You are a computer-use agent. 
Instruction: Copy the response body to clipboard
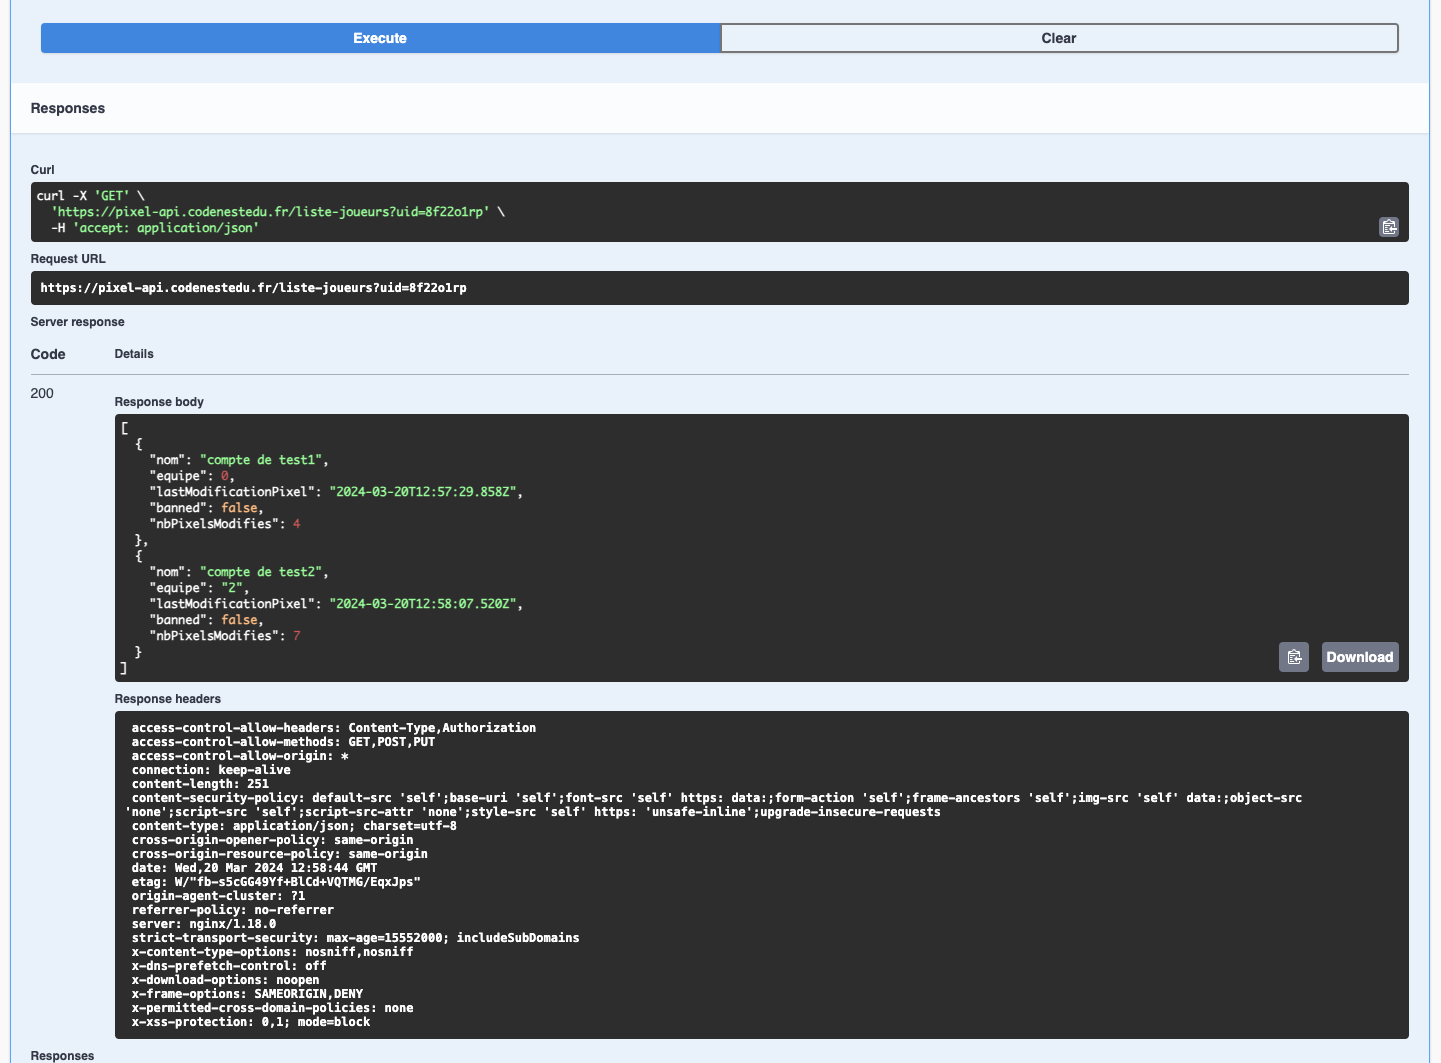tap(1294, 657)
